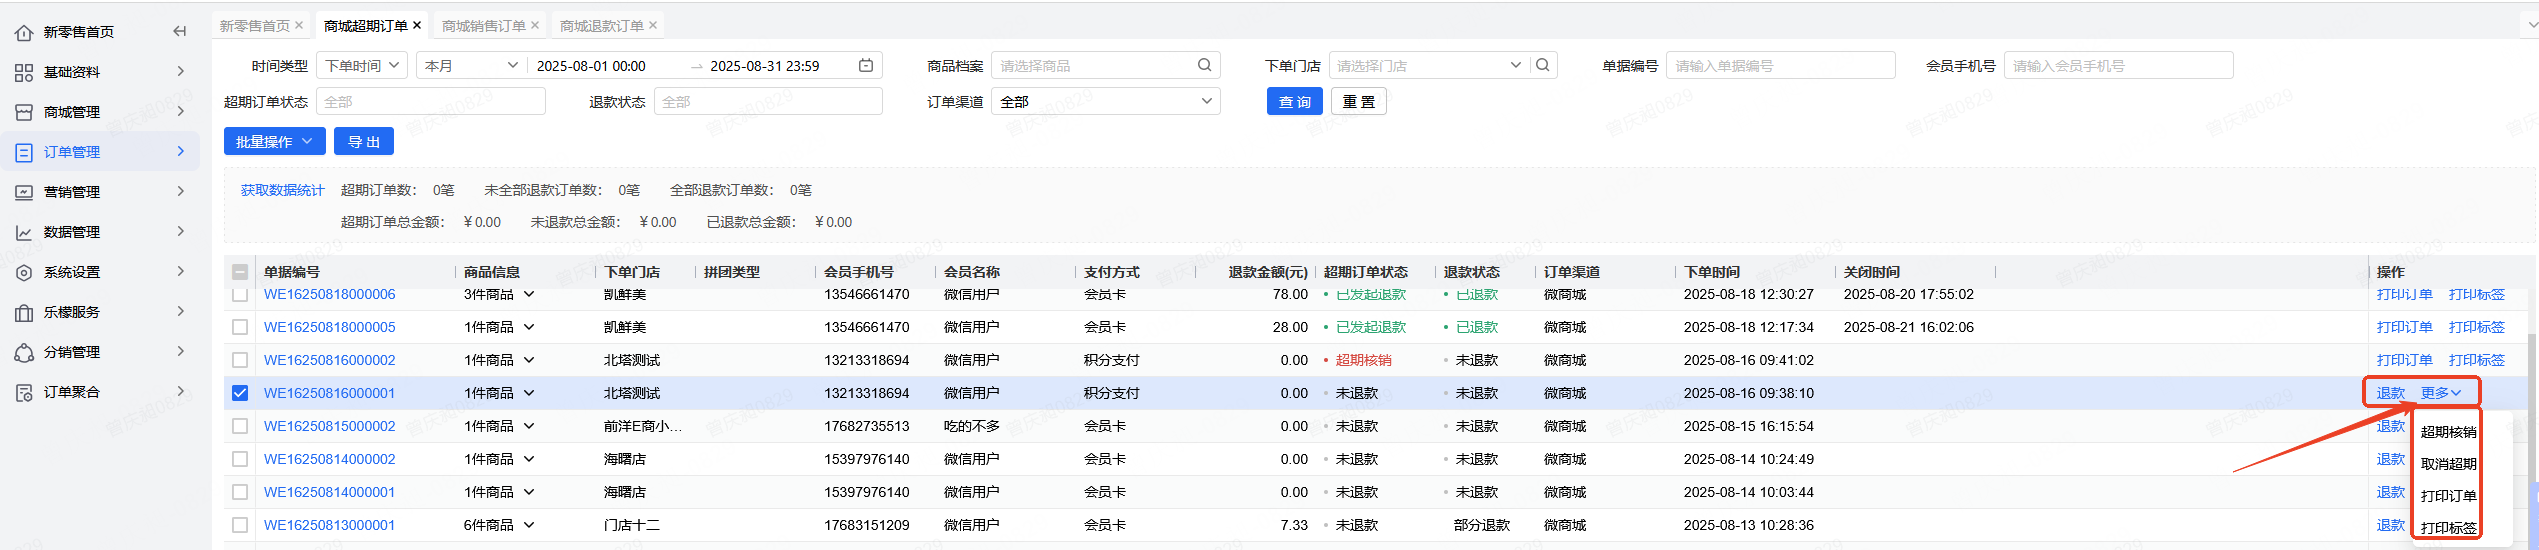Choose 打印标签 from the more menu
The height and width of the screenshot is (550, 2539).
[2448, 528]
